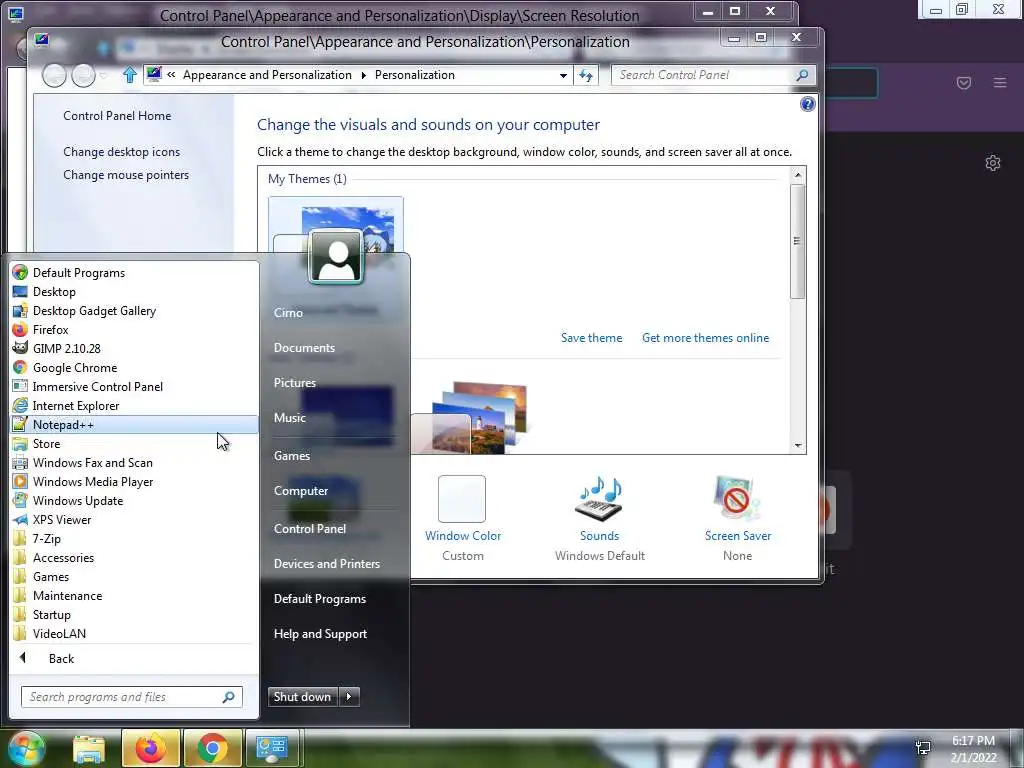Click the network icon in system tray
Viewport: 1024px width, 768px height.
coord(923,746)
